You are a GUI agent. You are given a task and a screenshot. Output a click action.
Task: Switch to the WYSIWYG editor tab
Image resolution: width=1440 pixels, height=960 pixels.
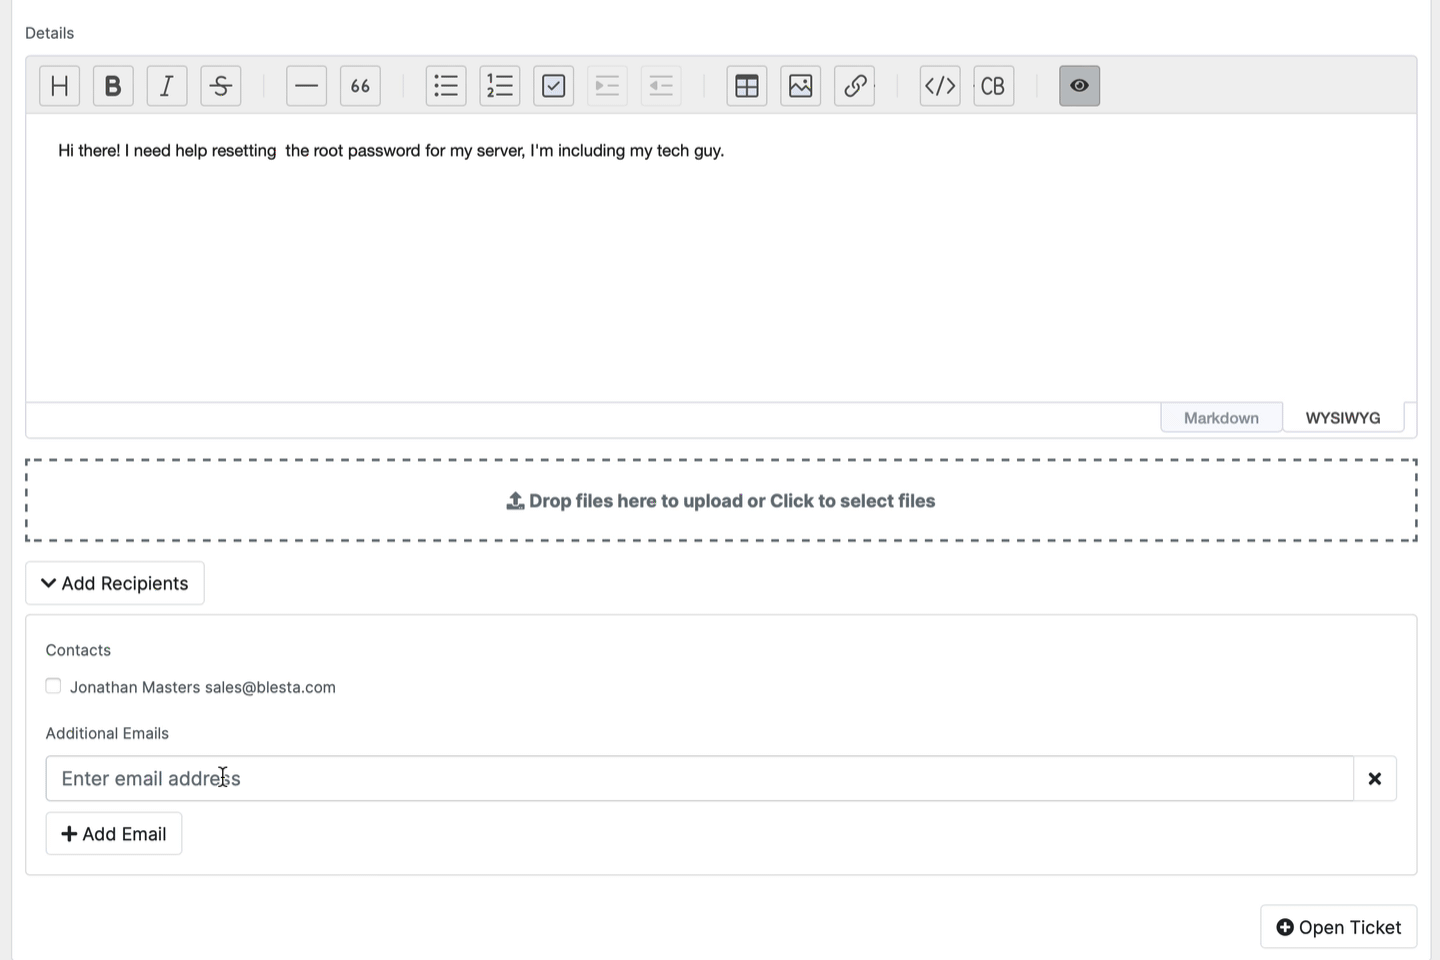(x=1342, y=417)
